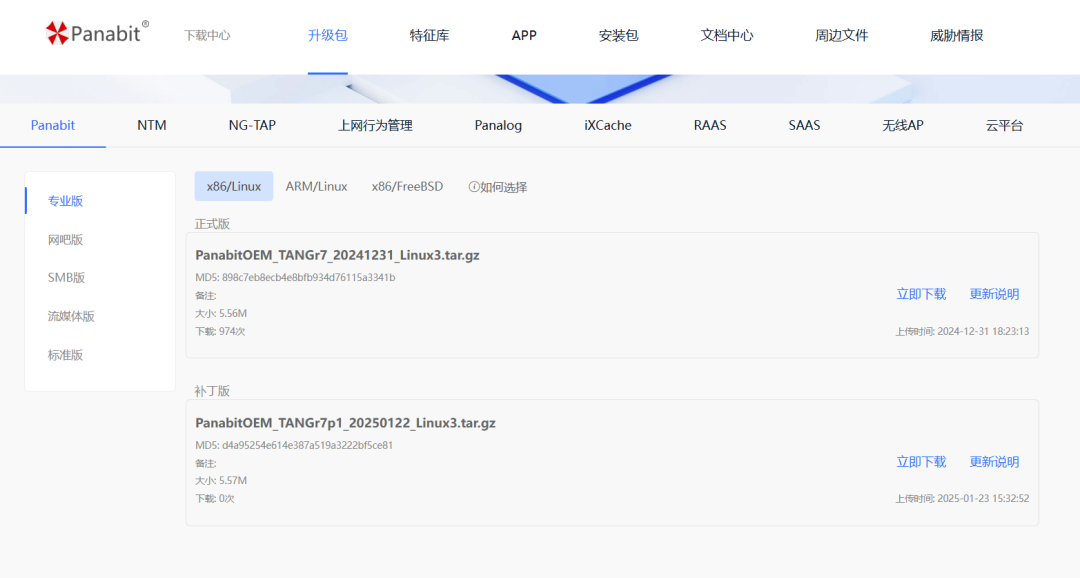This screenshot has height=578, width=1080.
Task: Click 立即下载 for TANGr7_20241231 package
Action: (x=921, y=294)
